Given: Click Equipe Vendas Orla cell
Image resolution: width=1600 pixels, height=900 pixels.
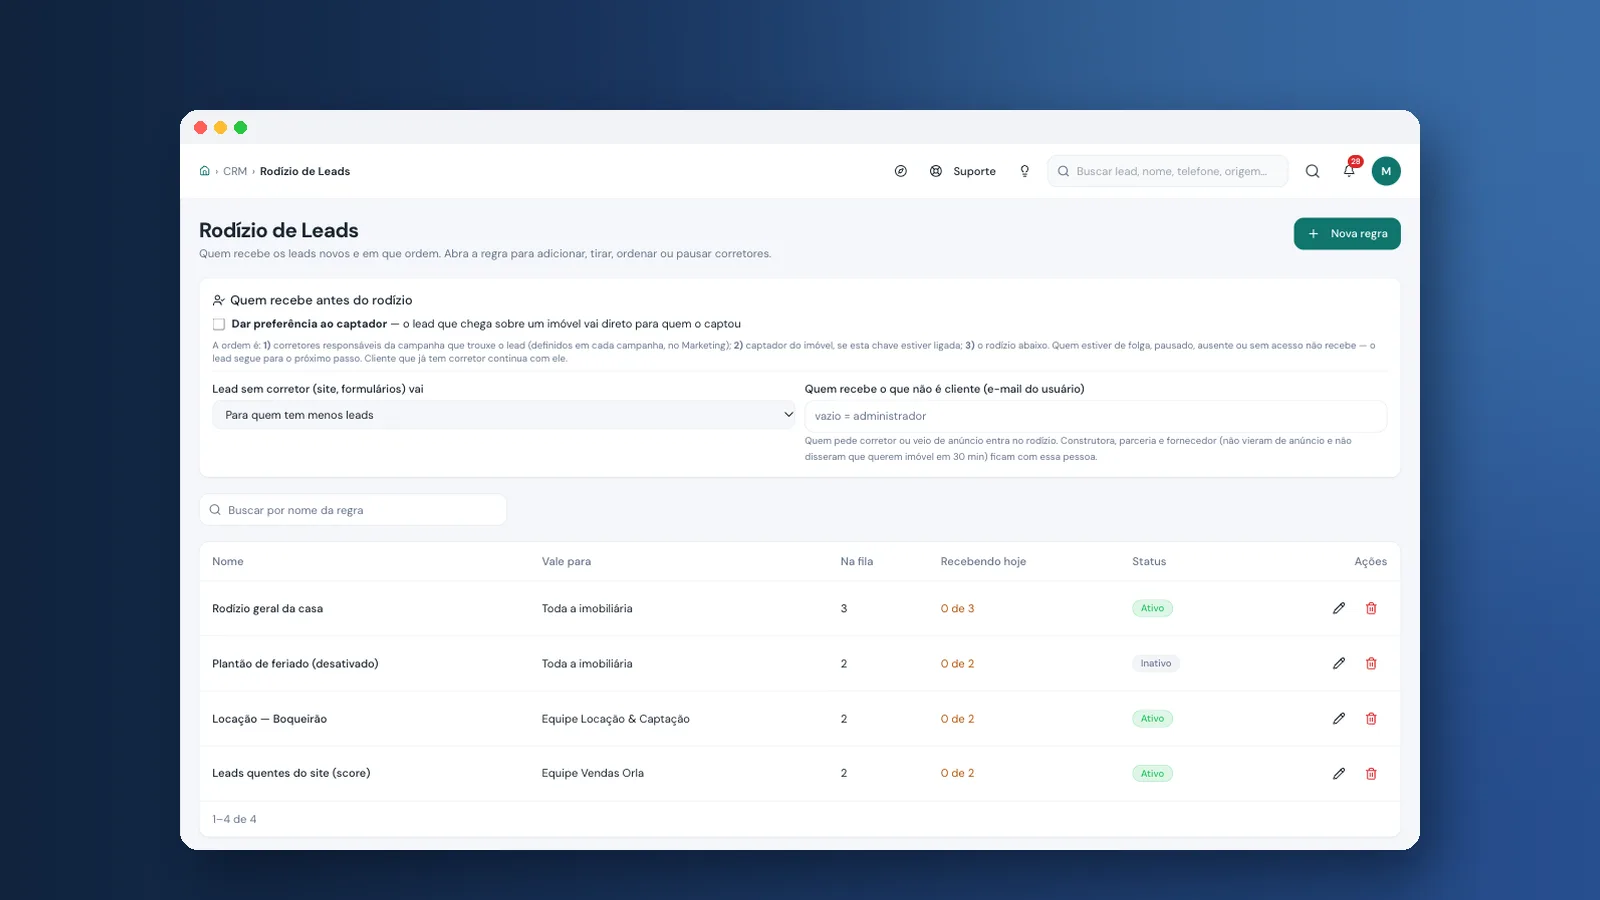Looking at the screenshot, I should (593, 773).
